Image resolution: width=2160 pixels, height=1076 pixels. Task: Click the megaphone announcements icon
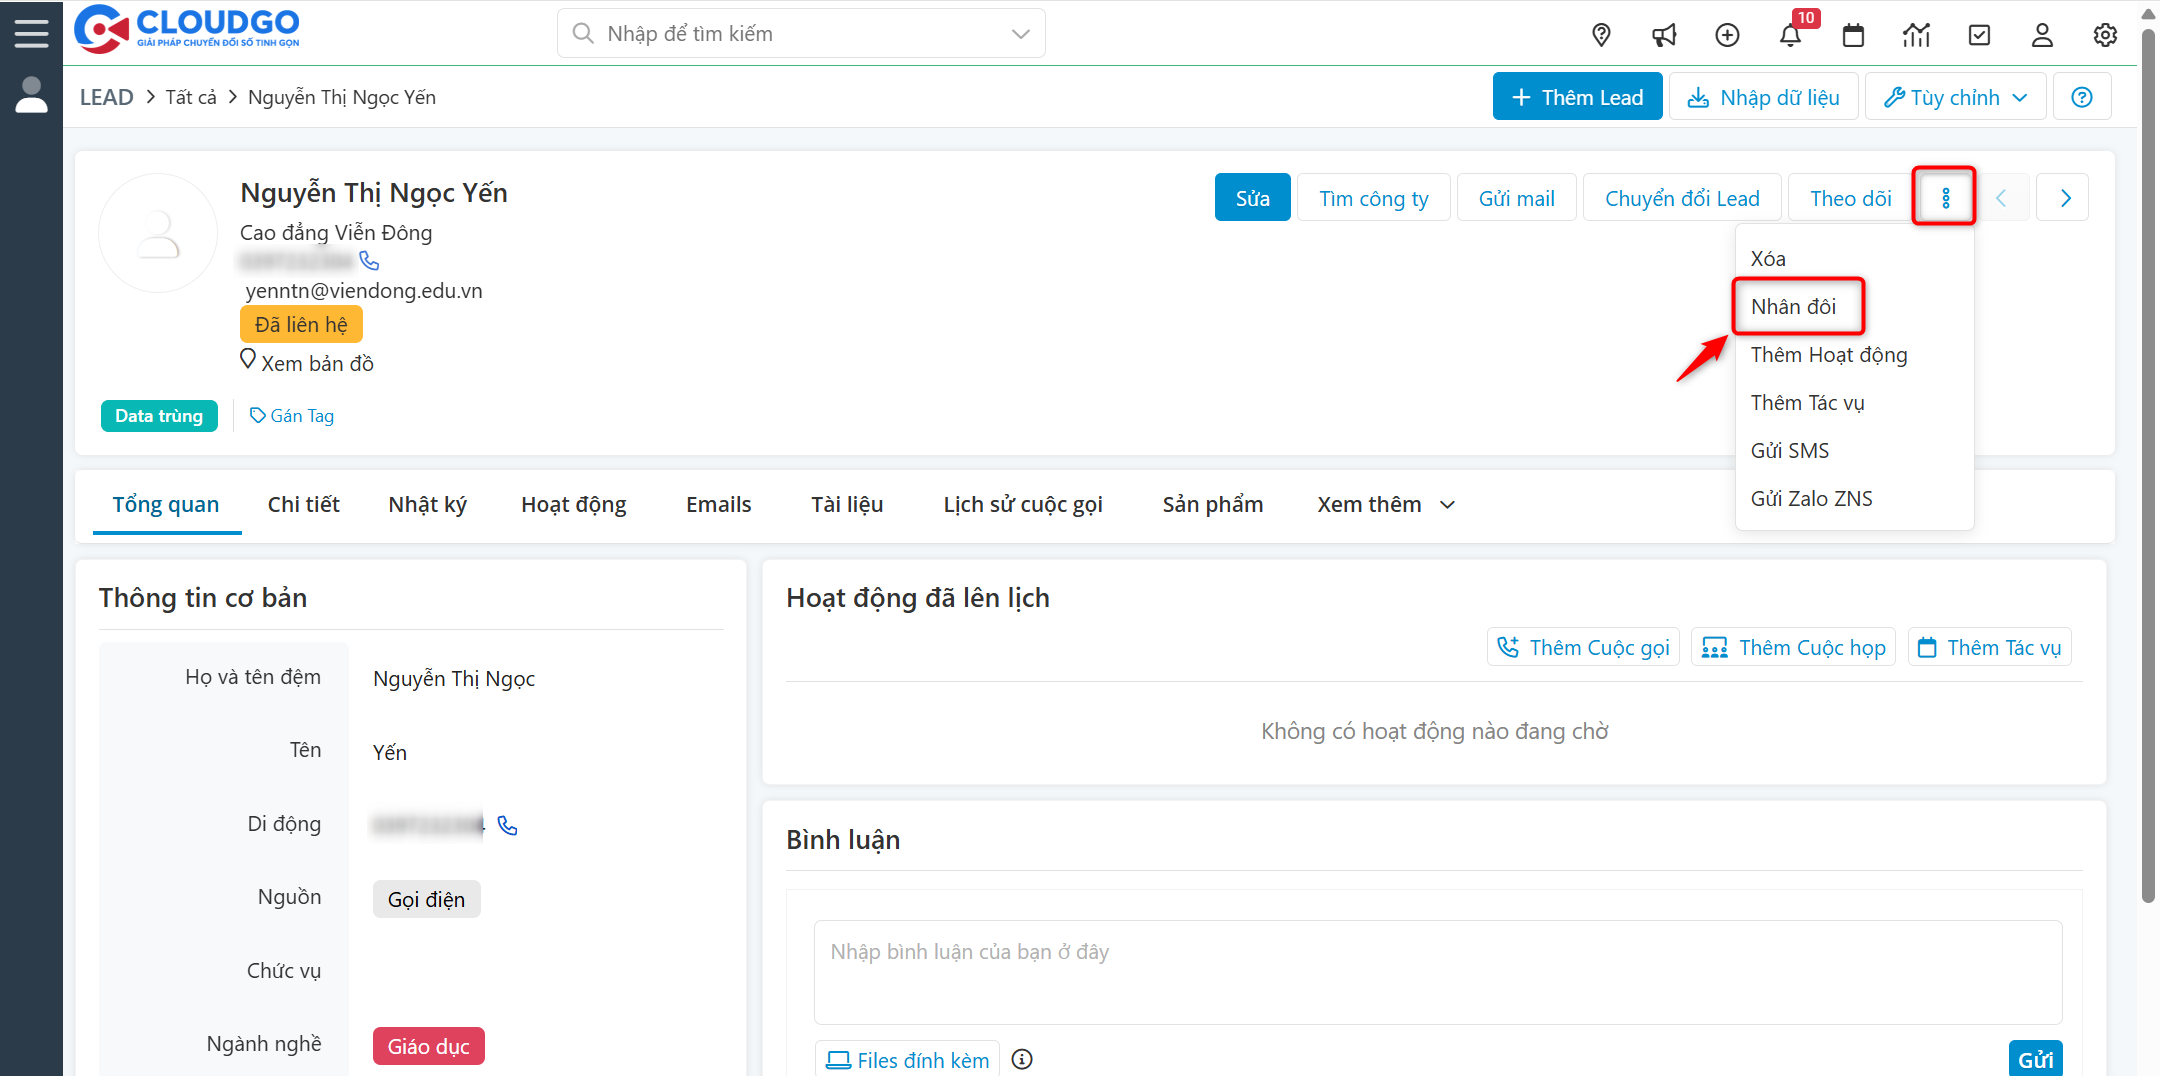tap(1664, 35)
